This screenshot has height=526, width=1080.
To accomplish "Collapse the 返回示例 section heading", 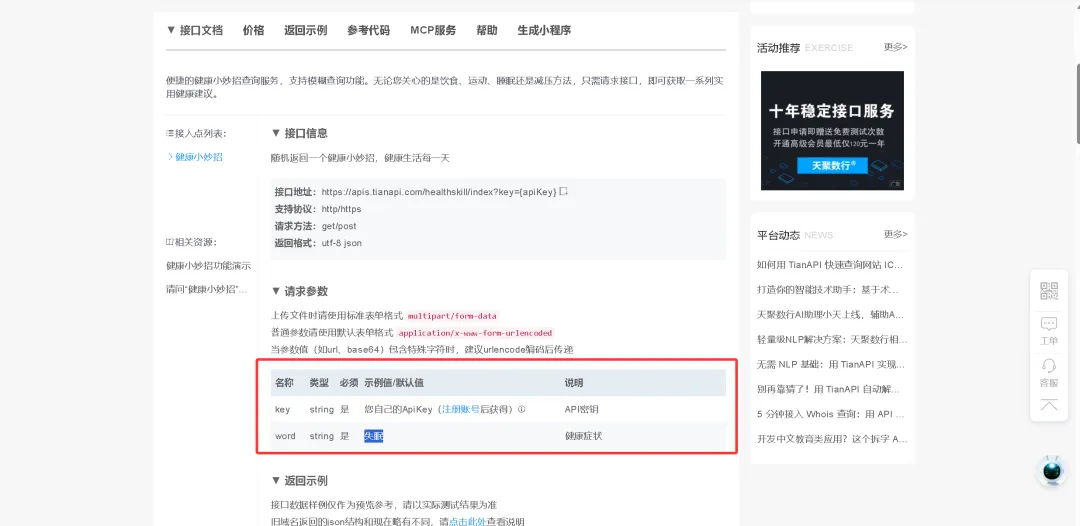I will coord(300,481).
